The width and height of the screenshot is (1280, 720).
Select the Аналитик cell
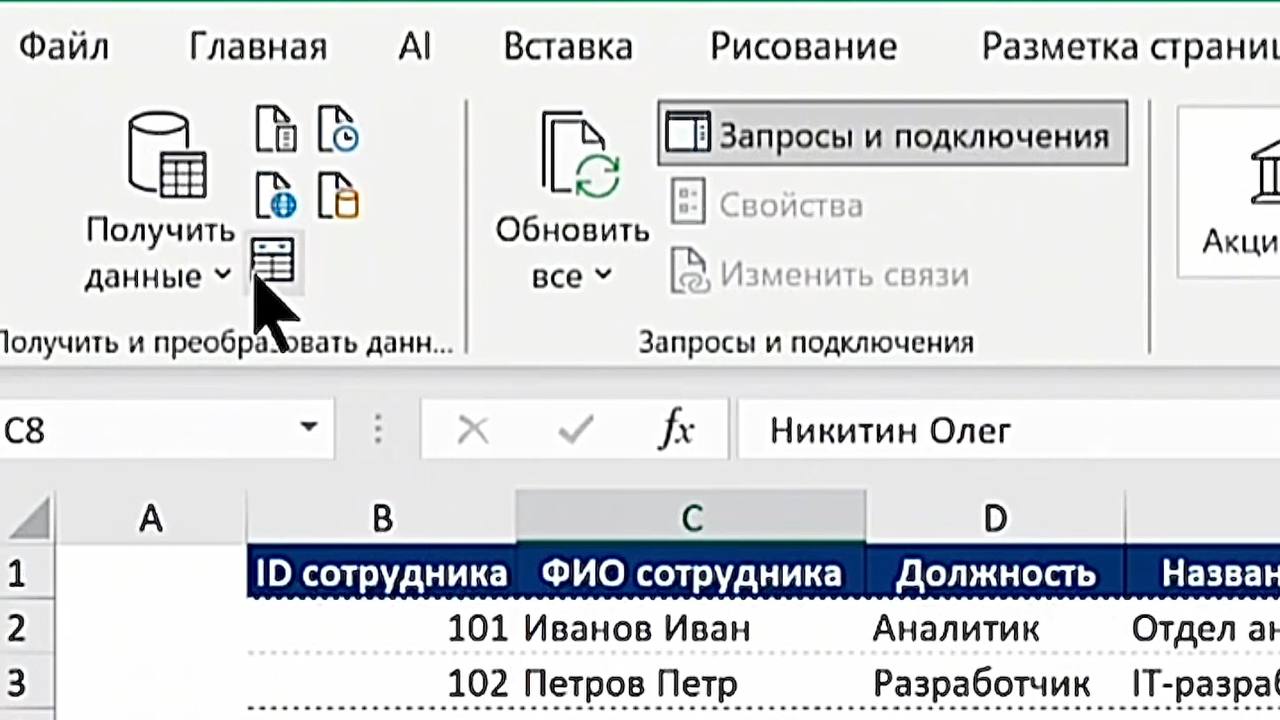point(995,628)
